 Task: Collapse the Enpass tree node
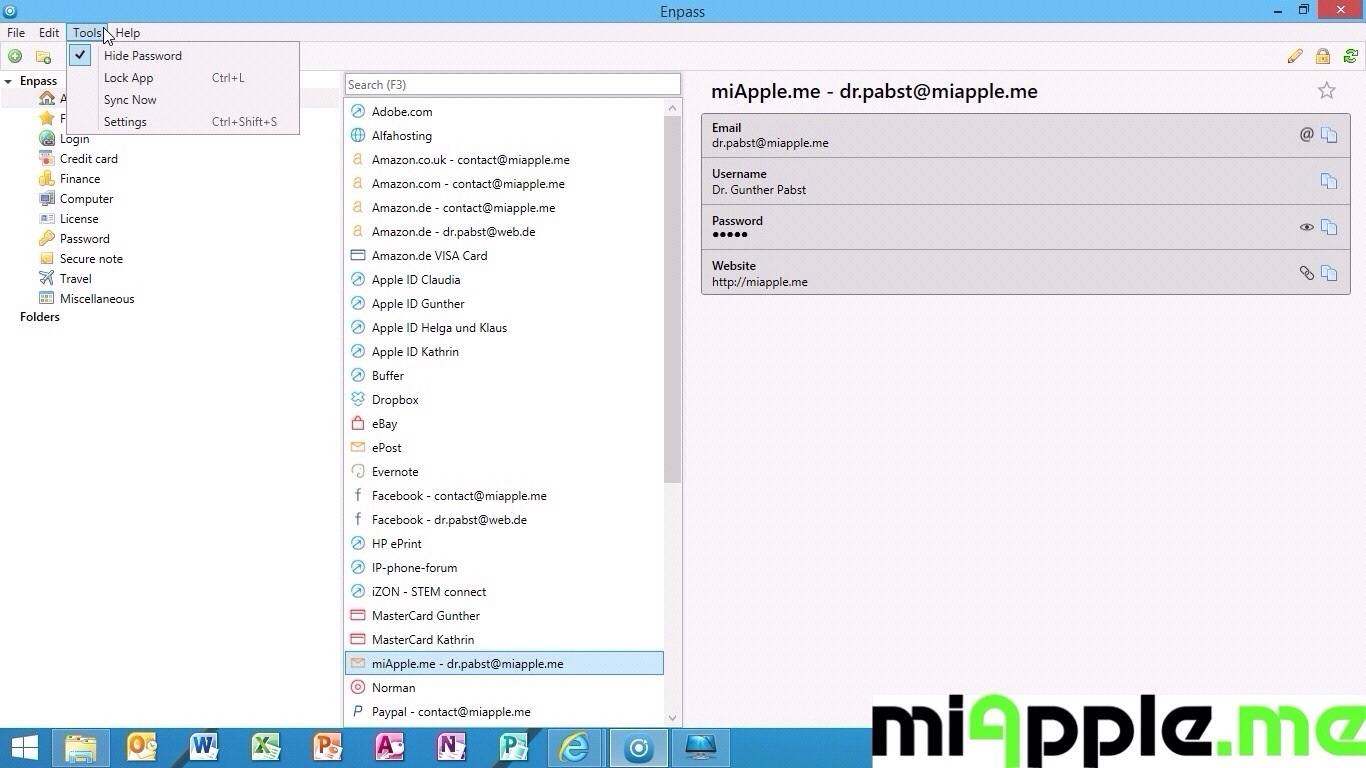pyautogui.click(x=9, y=81)
